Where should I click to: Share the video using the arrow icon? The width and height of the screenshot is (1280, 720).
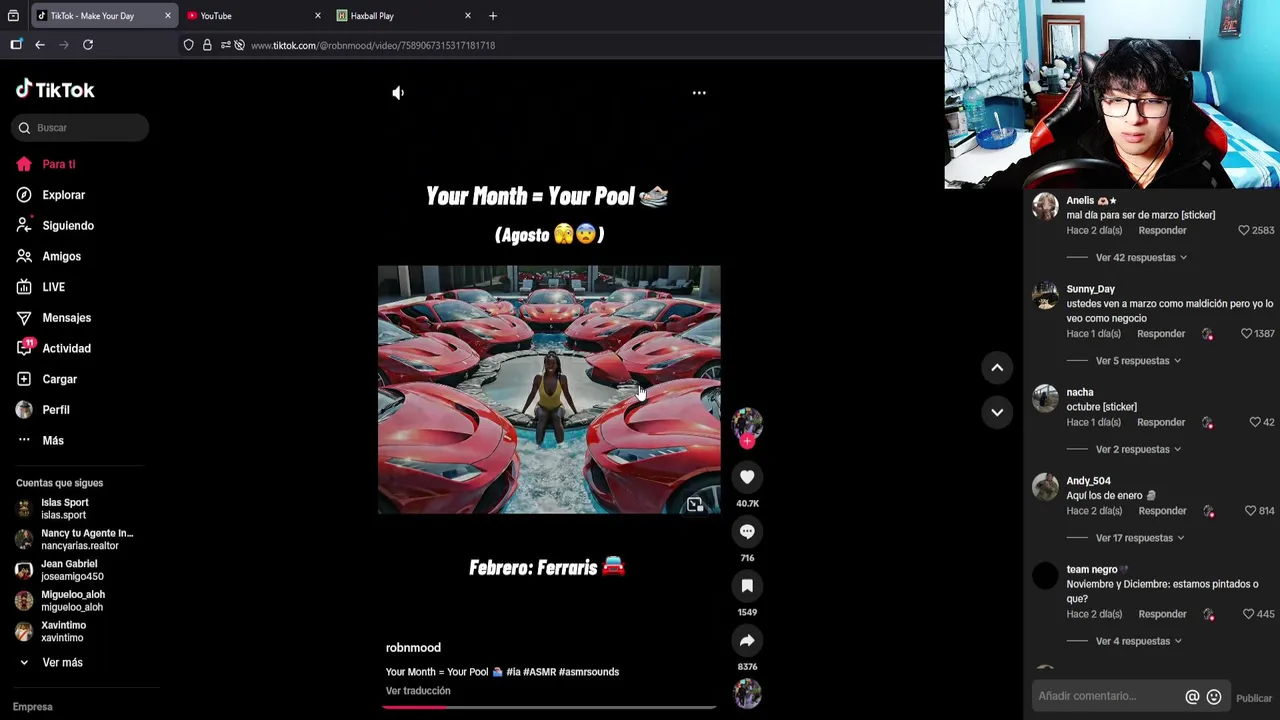[x=747, y=640]
